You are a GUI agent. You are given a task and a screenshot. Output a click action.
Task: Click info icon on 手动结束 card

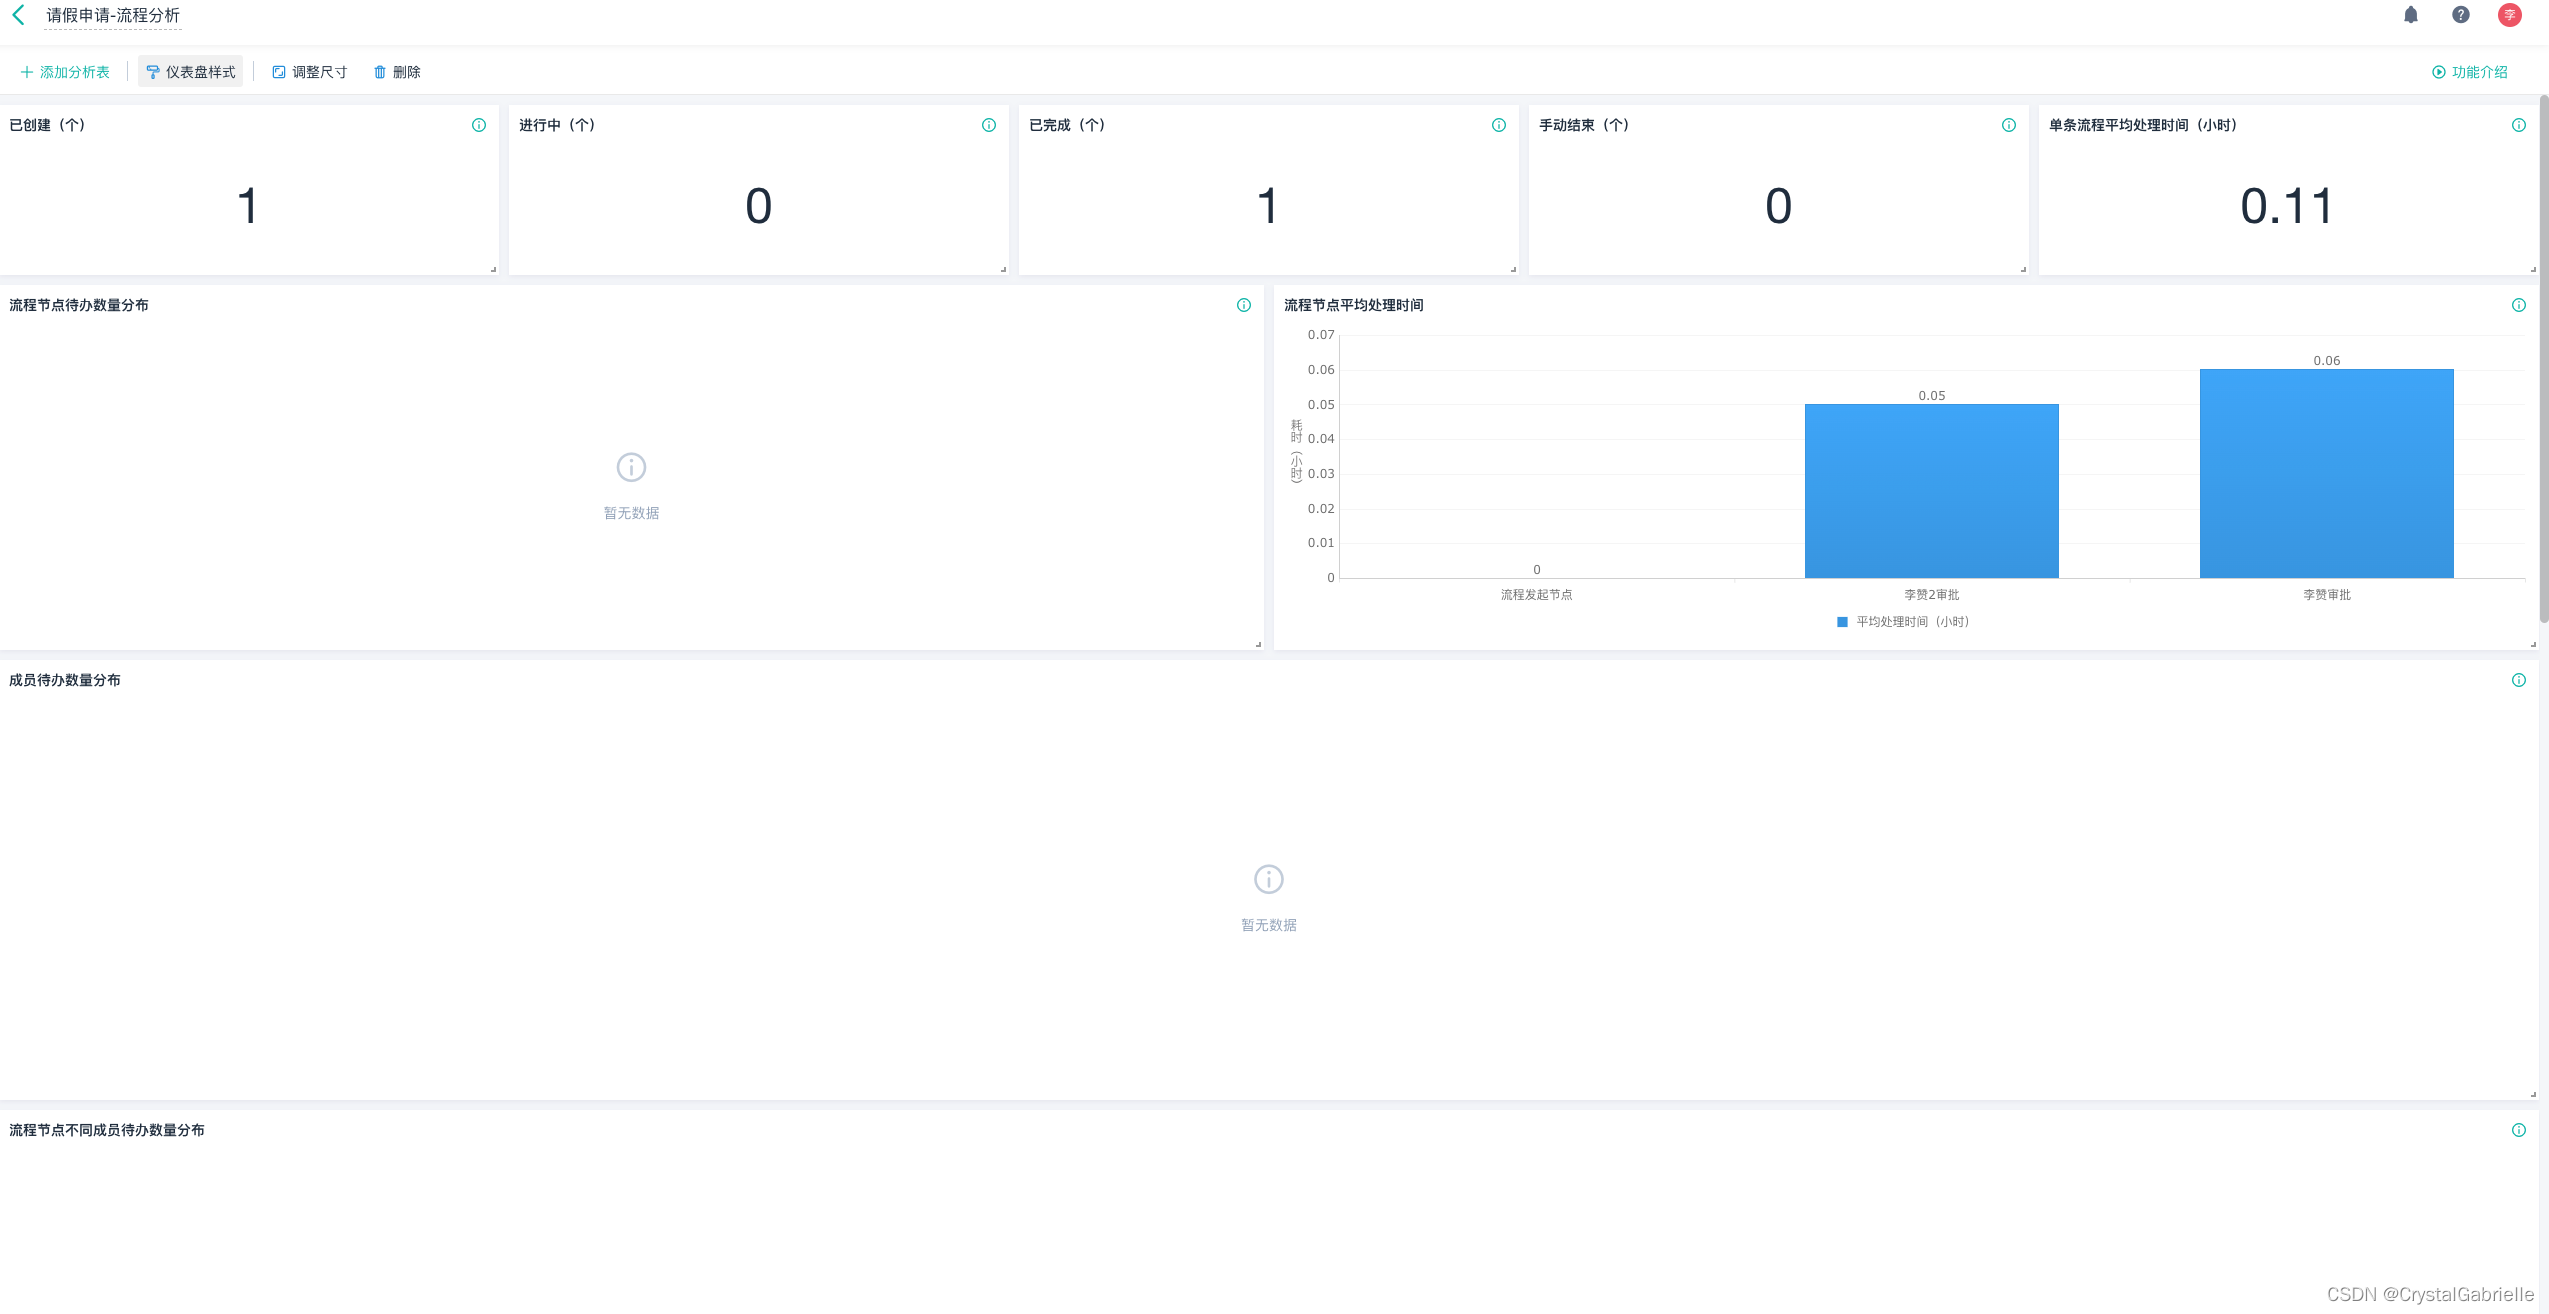coord(2009,125)
